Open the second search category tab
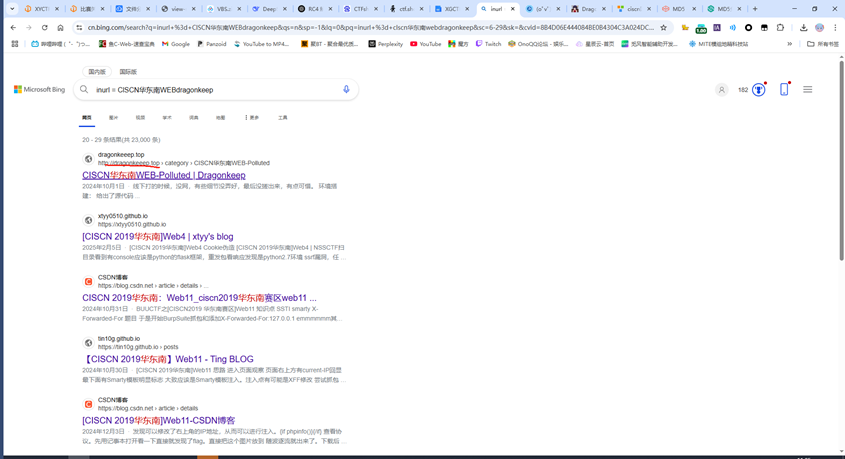Image resolution: width=845 pixels, height=459 pixels. (x=113, y=118)
